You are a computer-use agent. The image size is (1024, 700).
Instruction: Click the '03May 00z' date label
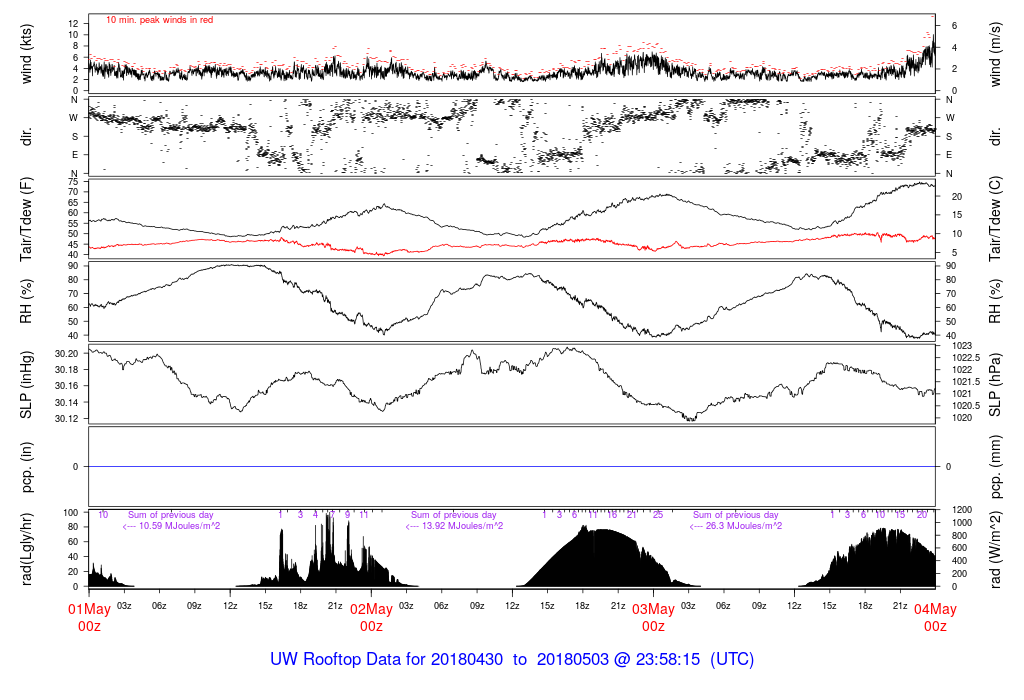pyautogui.click(x=653, y=618)
